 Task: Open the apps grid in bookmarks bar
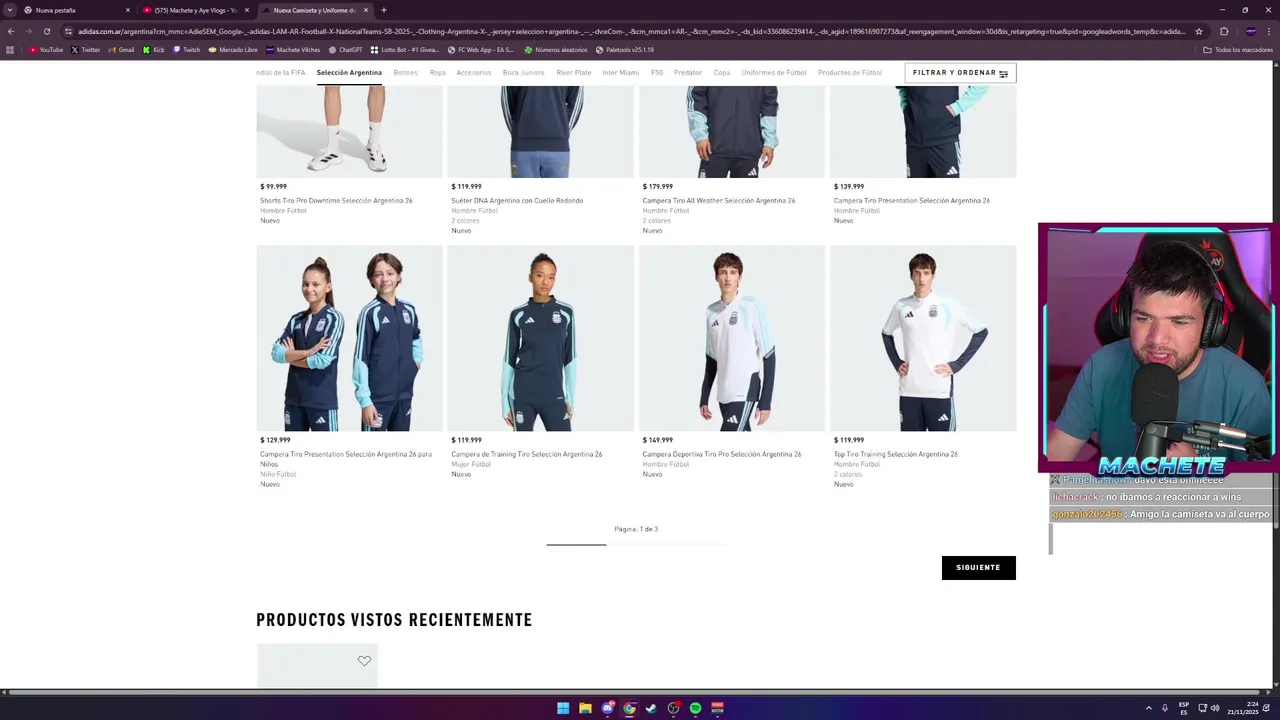tap(10, 49)
